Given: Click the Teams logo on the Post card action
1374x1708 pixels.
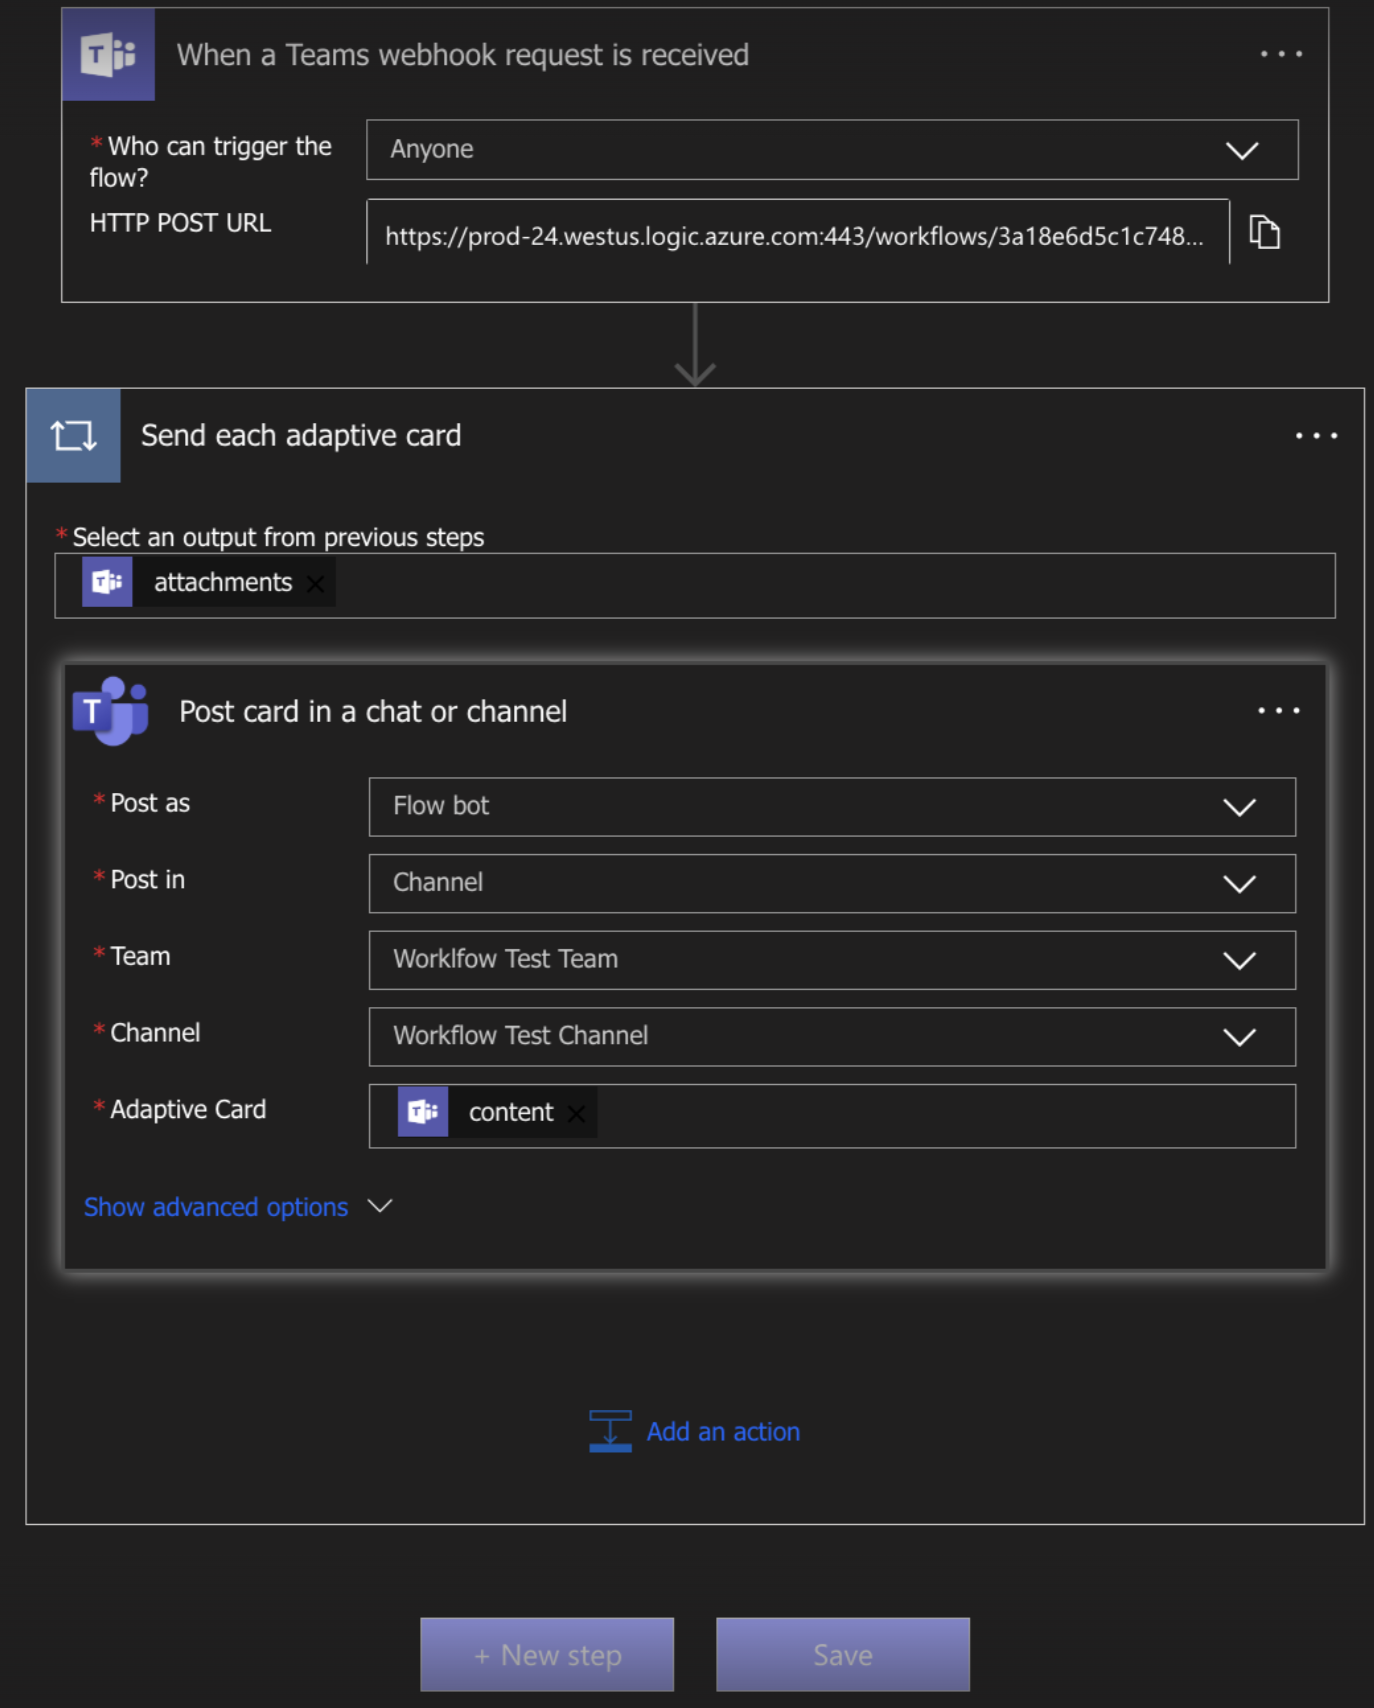Looking at the screenshot, I should pos(111,711).
